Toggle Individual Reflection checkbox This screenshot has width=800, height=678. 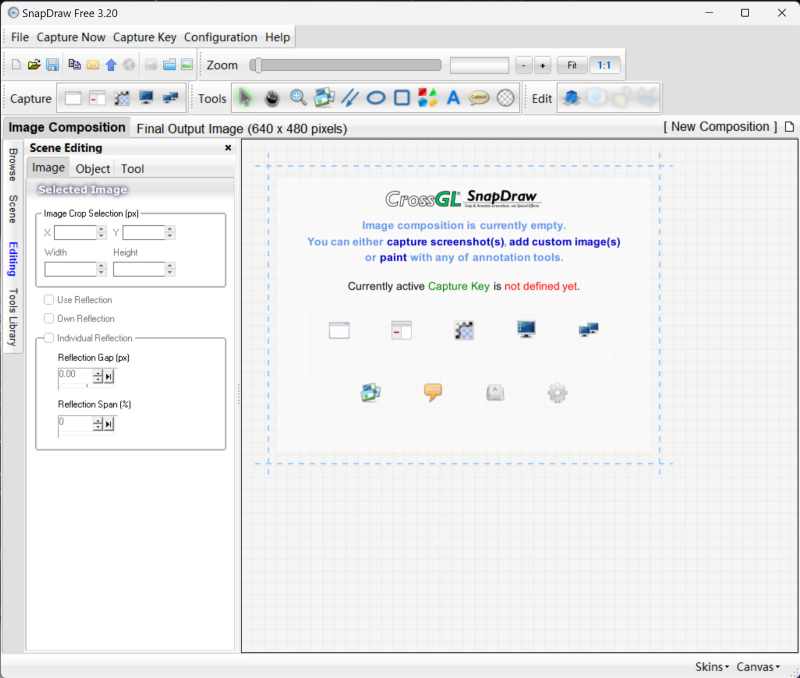48,338
